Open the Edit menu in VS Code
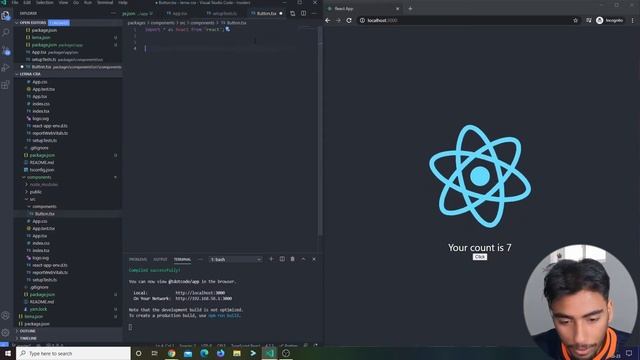Image resolution: width=640 pixels, height=360 pixels. click(x=27, y=2)
